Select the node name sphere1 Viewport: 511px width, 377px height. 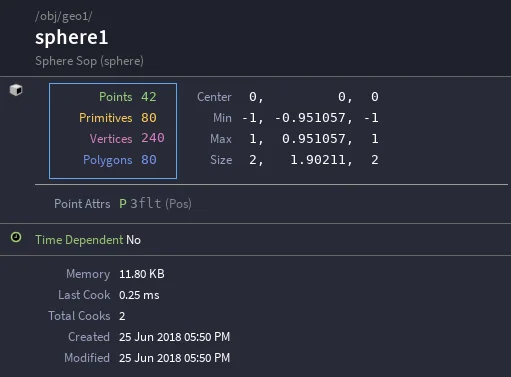tap(72, 37)
